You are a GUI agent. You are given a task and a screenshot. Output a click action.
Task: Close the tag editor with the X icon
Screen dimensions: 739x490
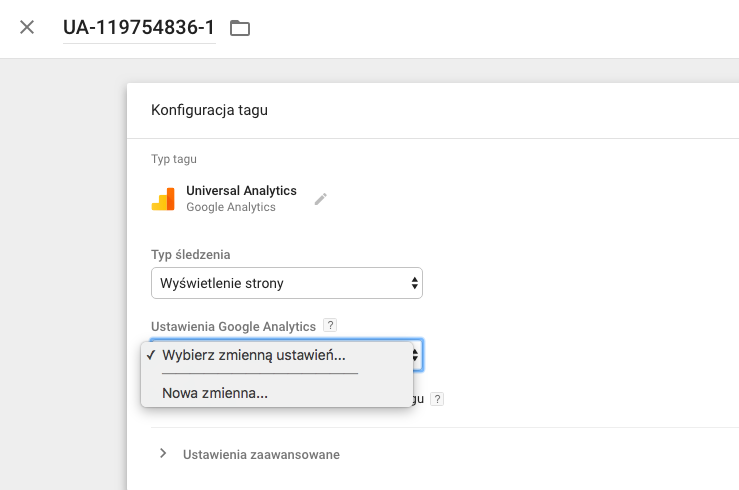[27, 27]
